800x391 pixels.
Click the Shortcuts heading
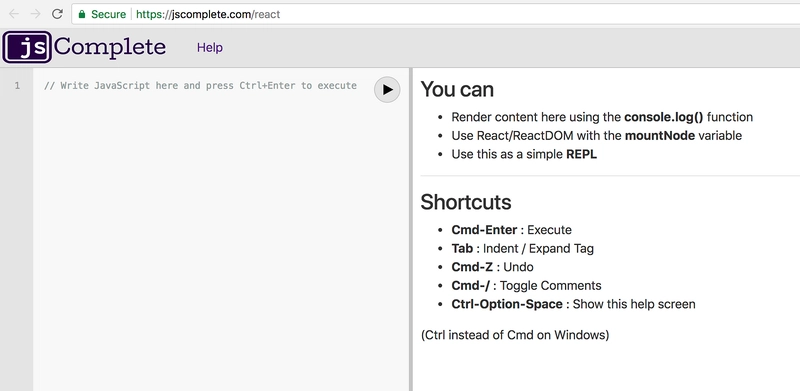coord(466,202)
